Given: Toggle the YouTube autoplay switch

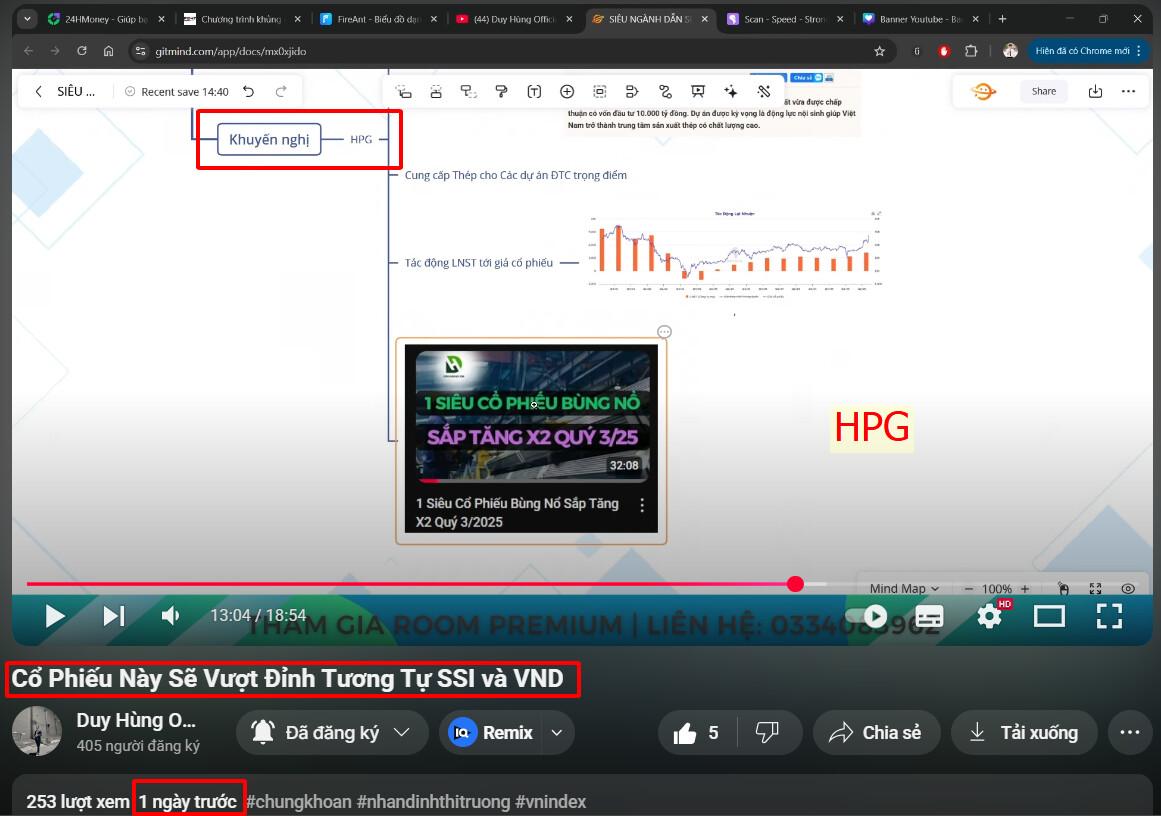Looking at the screenshot, I should click(x=867, y=616).
